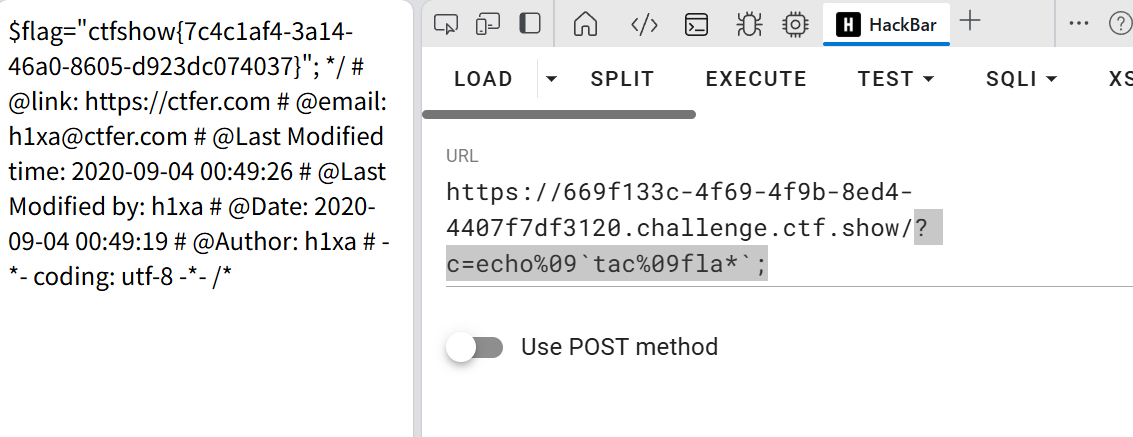Add more tools with plus icon
This screenshot has width=1133, height=437.
[970, 22]
